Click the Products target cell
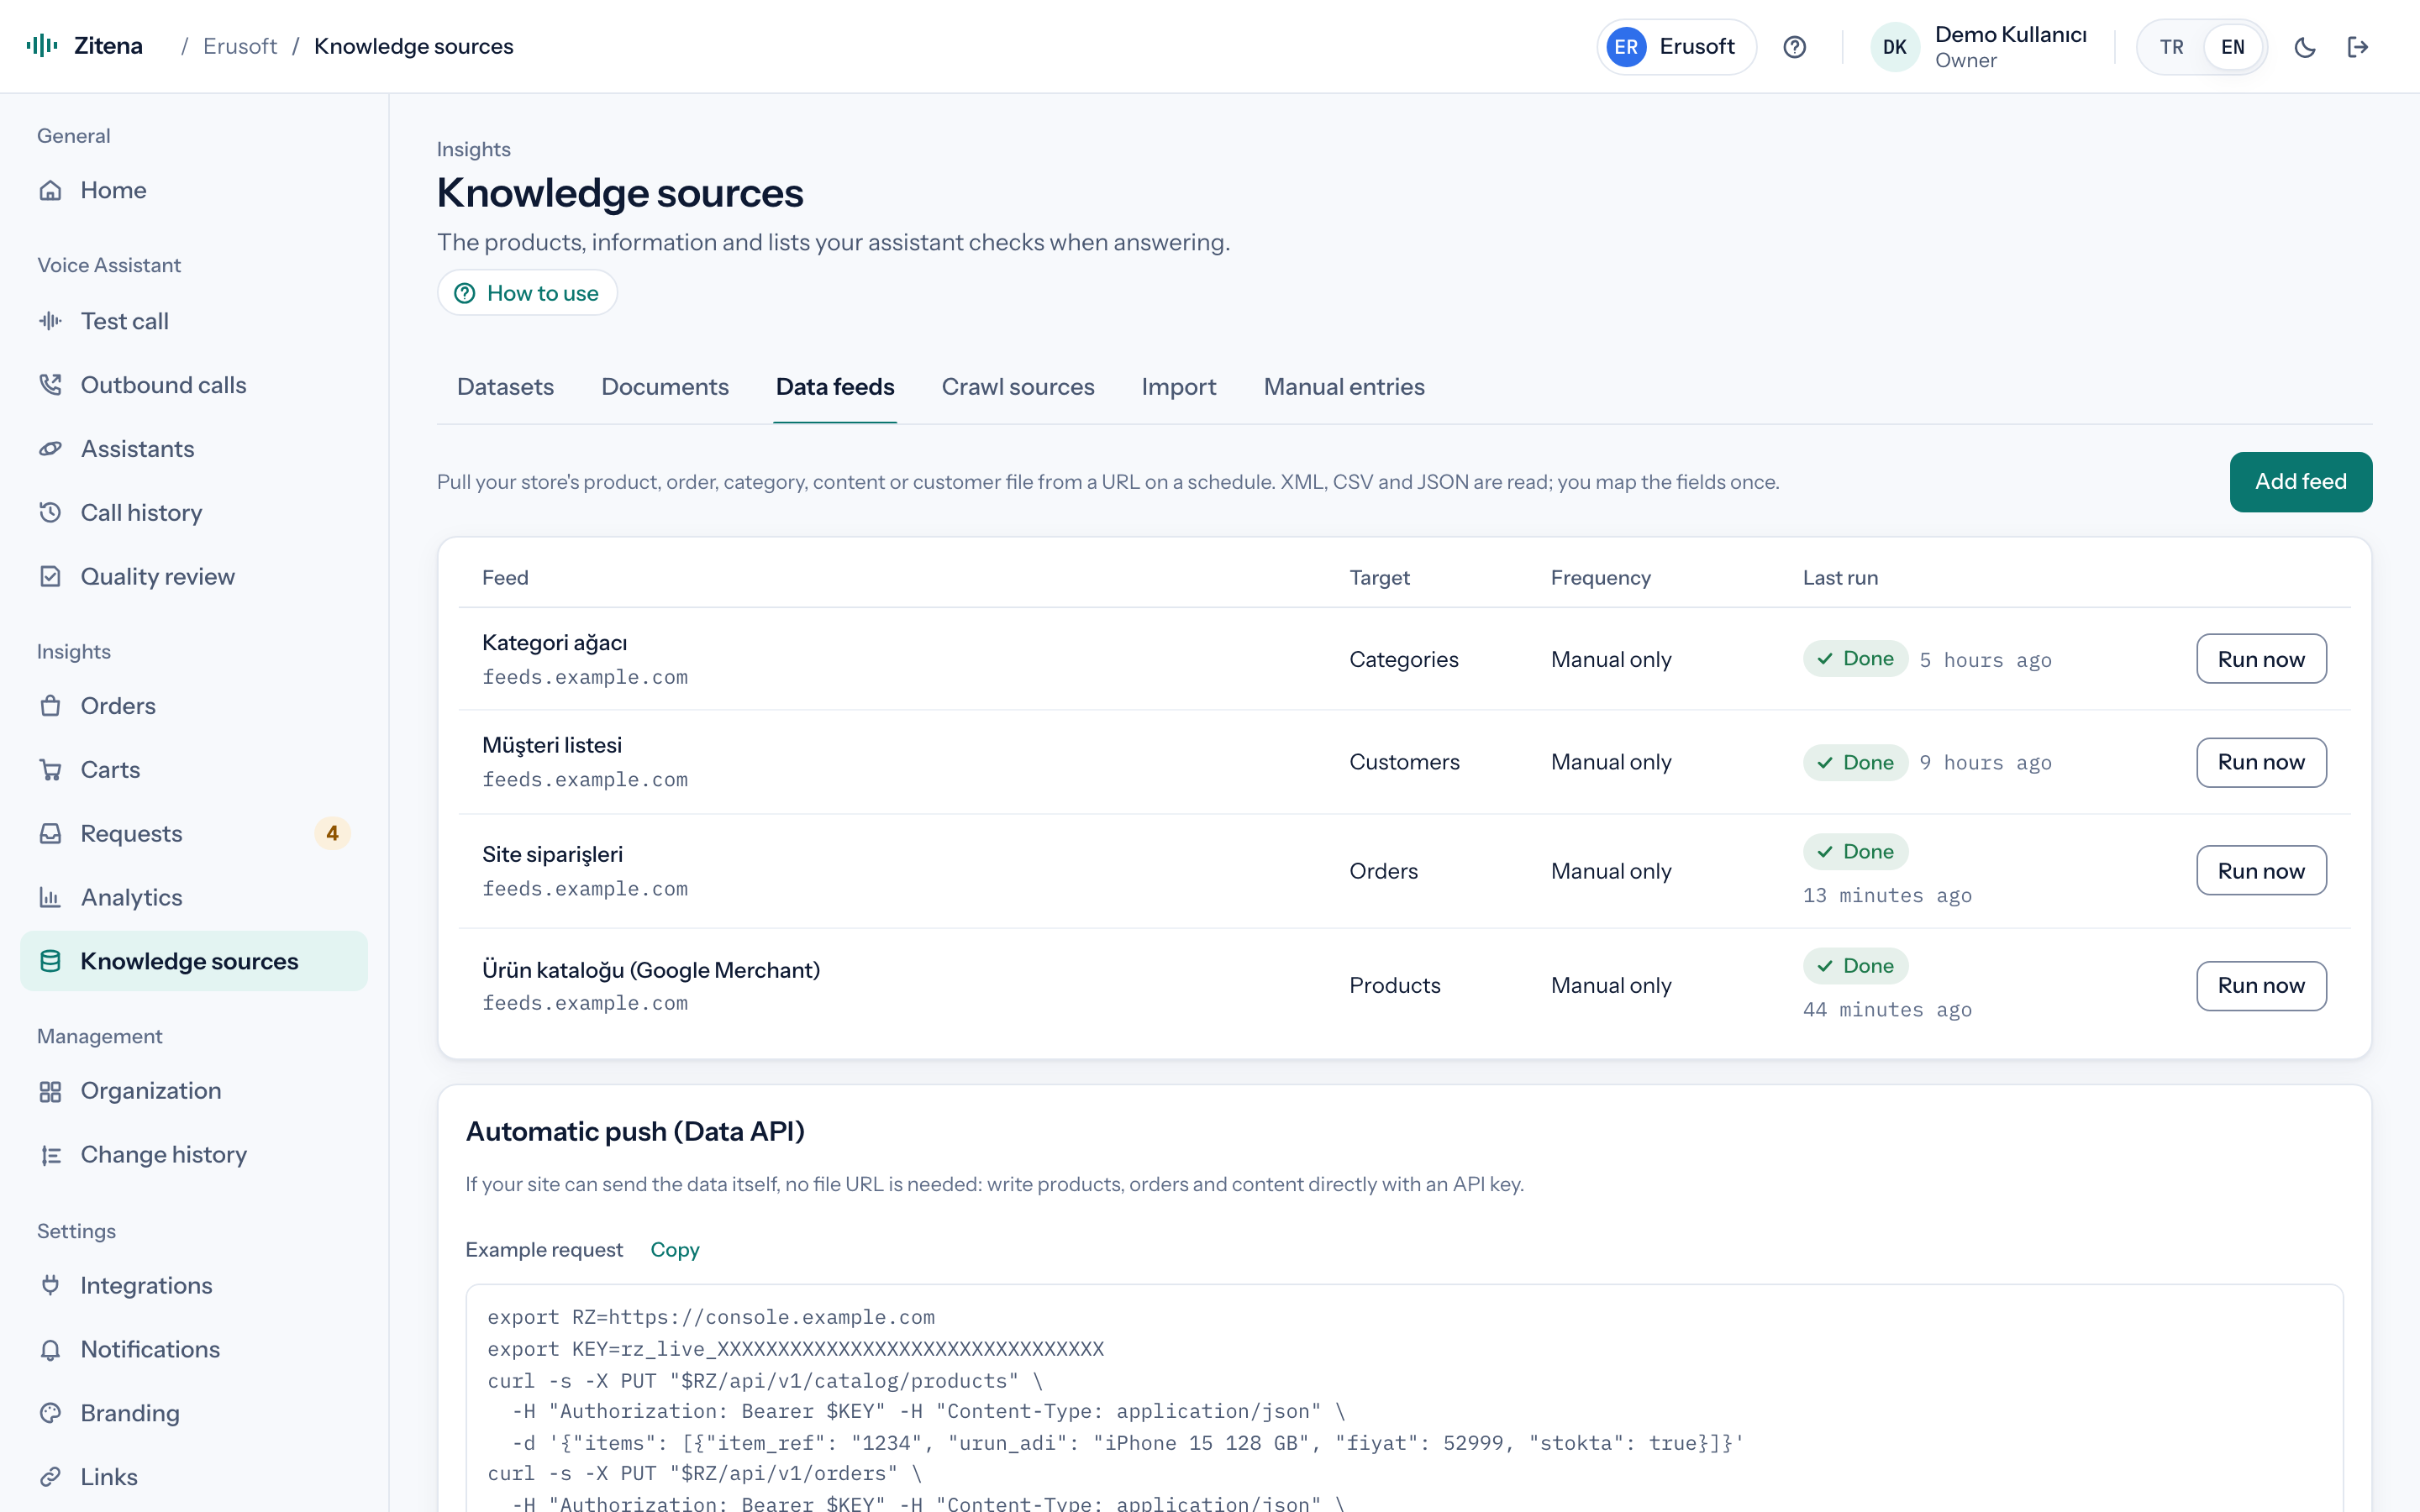Viewport: 2420px width, 1512px height. coord(1395,986)
